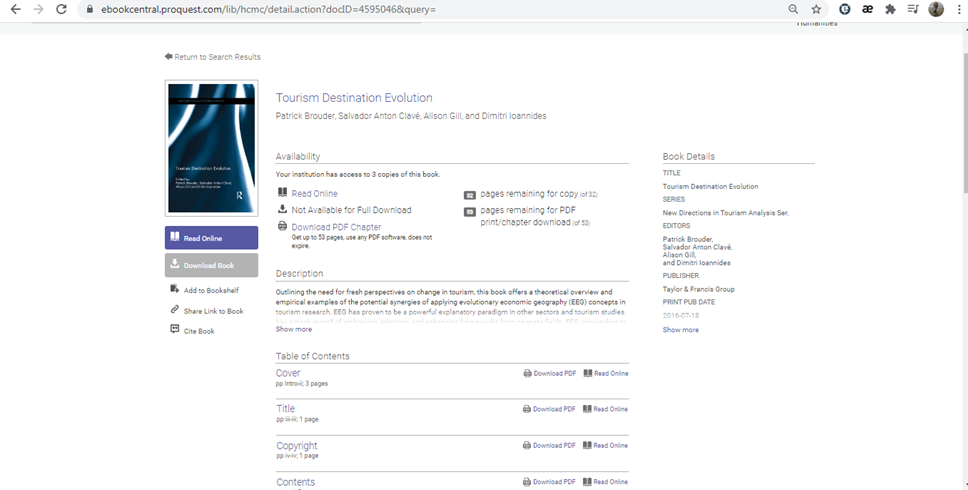
Task: Click the chain icon beside Share Link
Action: point(175,309)
